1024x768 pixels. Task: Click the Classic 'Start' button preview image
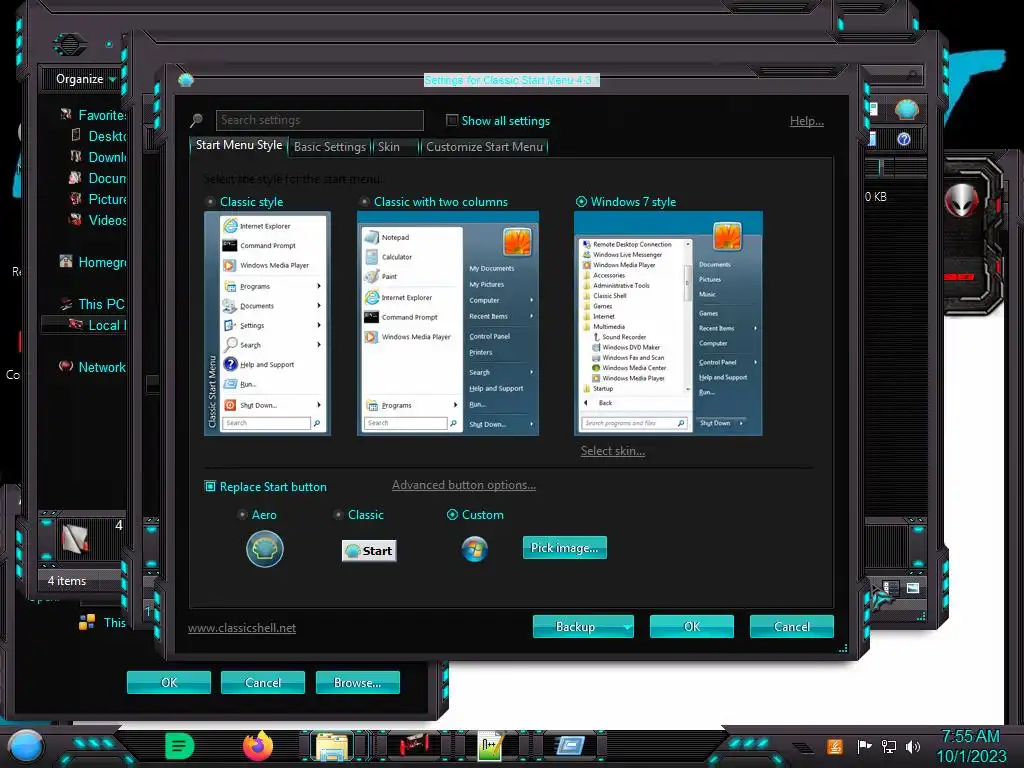point(369,551)
